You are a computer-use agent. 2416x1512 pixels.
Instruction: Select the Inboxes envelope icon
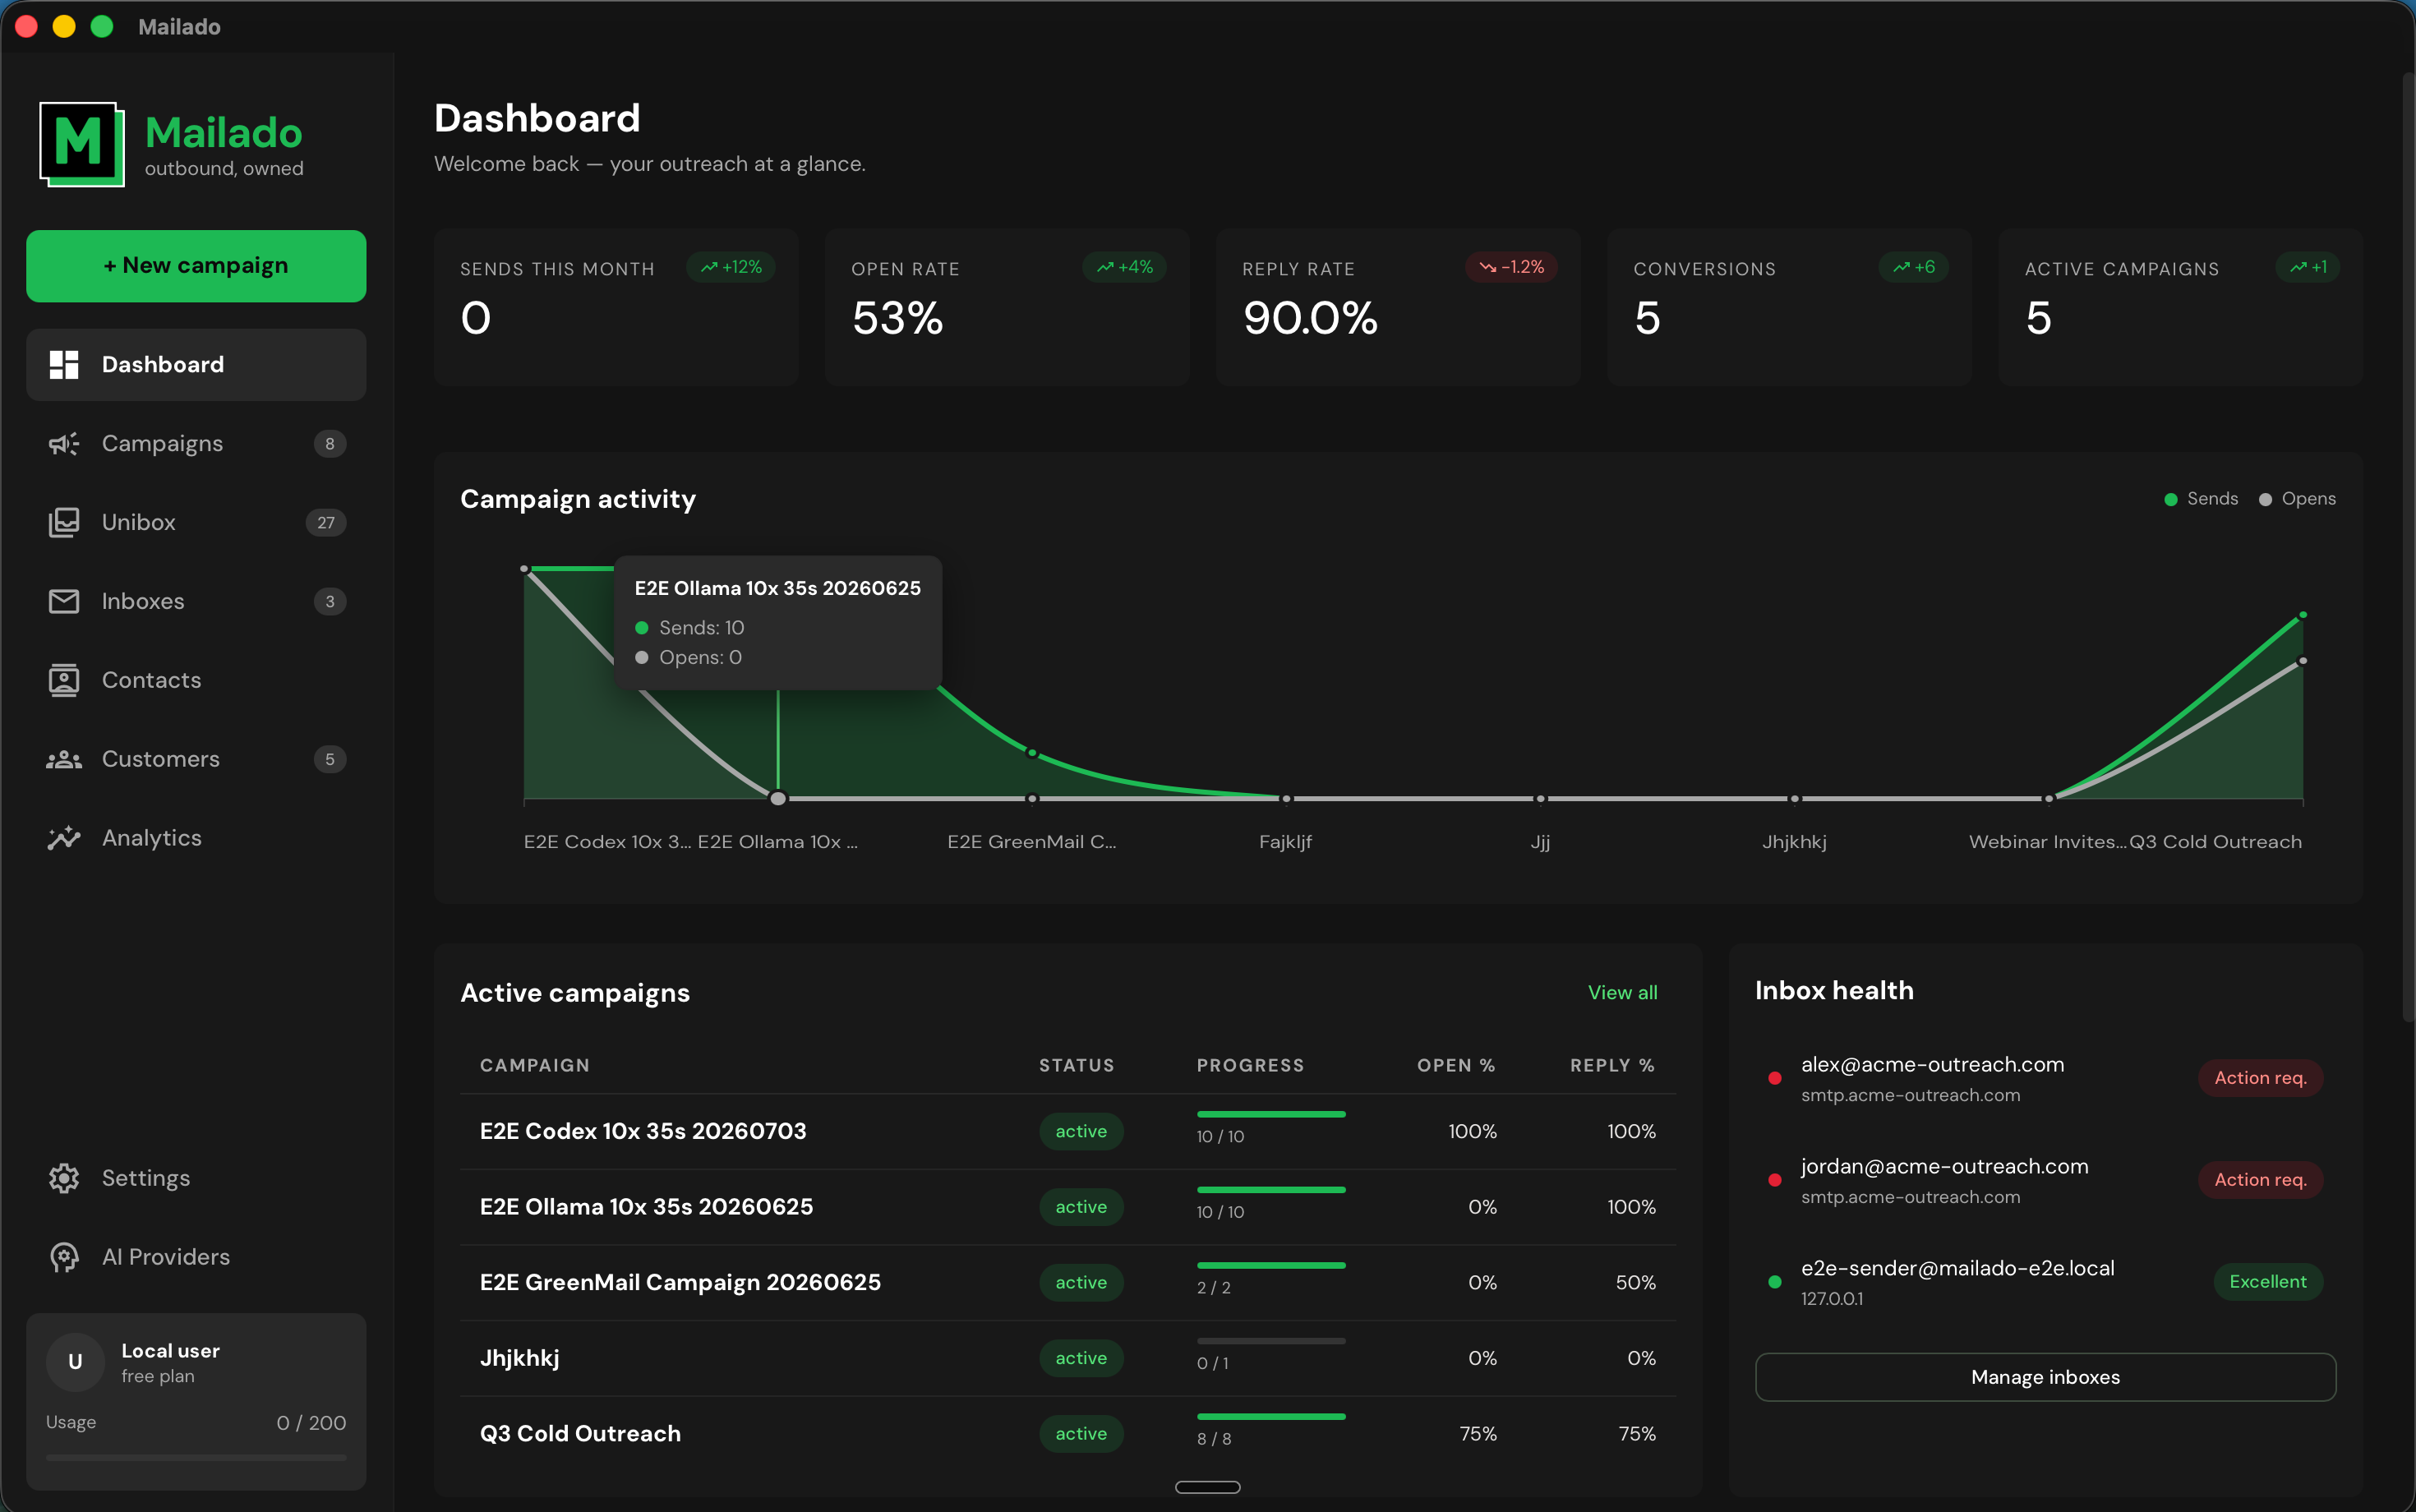pyautogui.click(x=64, y=601)
